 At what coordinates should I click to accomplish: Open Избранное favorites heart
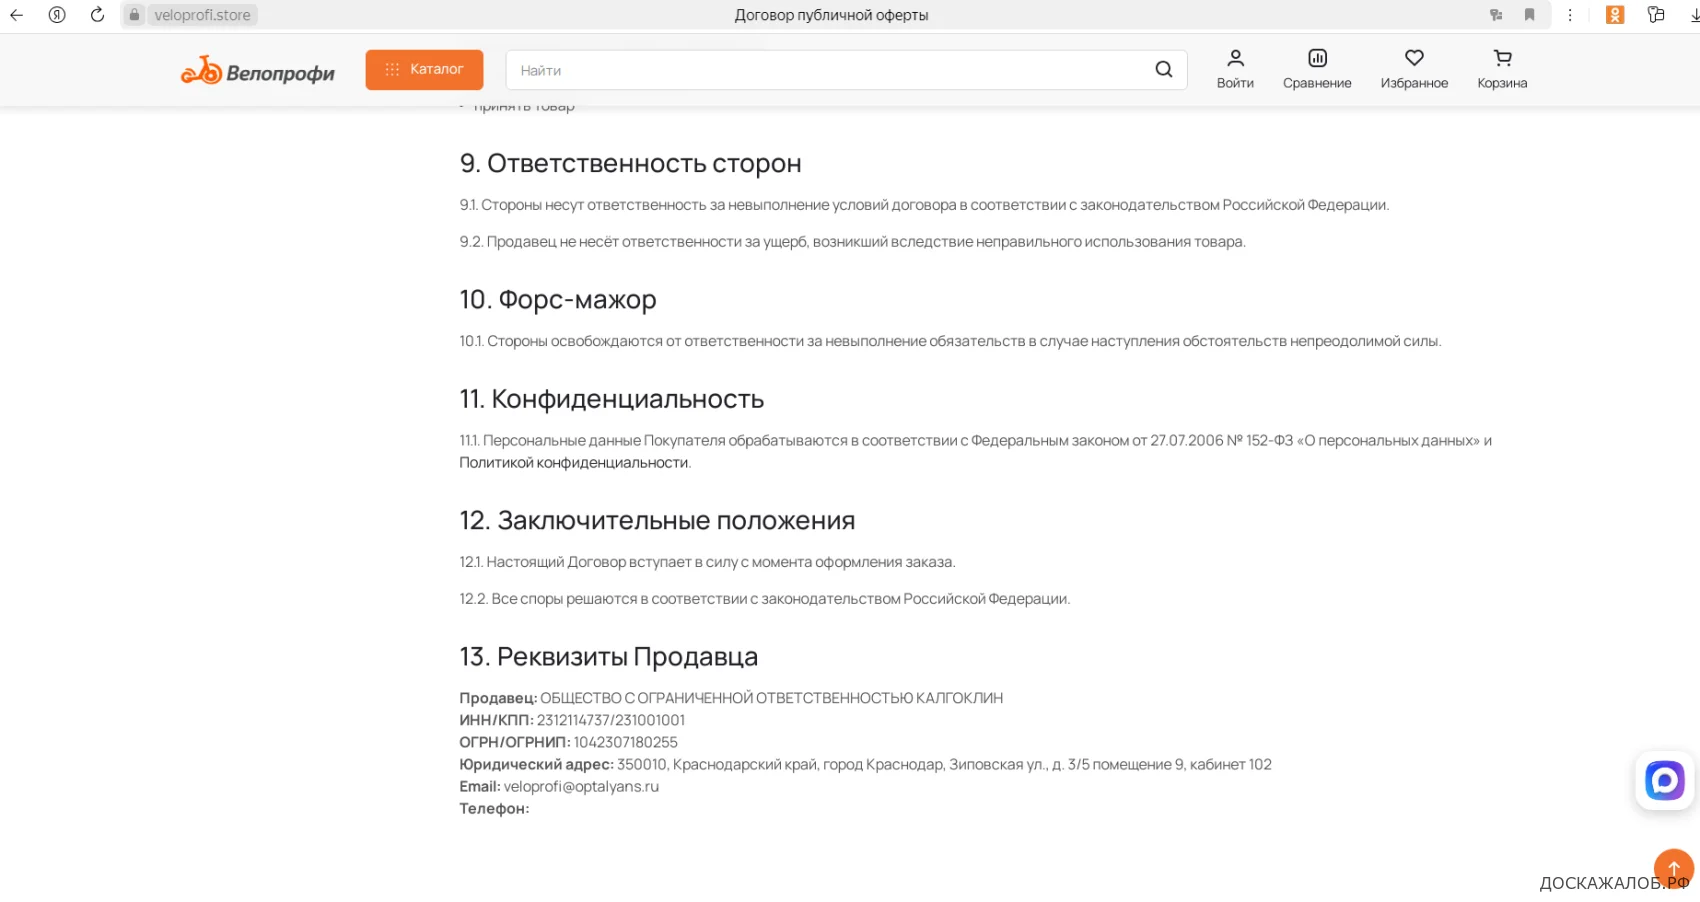[1414, 70]
